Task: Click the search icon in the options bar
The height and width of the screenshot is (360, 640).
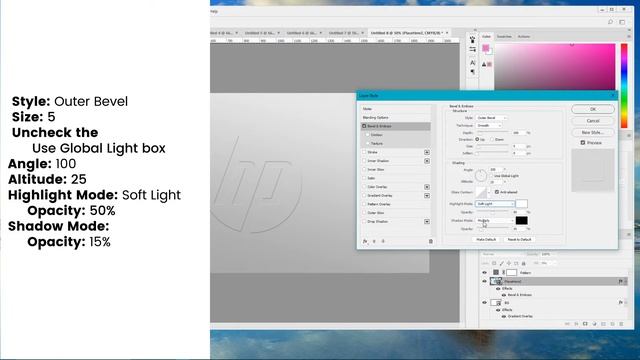Action: pyautogui.click(x=610, y=22)
